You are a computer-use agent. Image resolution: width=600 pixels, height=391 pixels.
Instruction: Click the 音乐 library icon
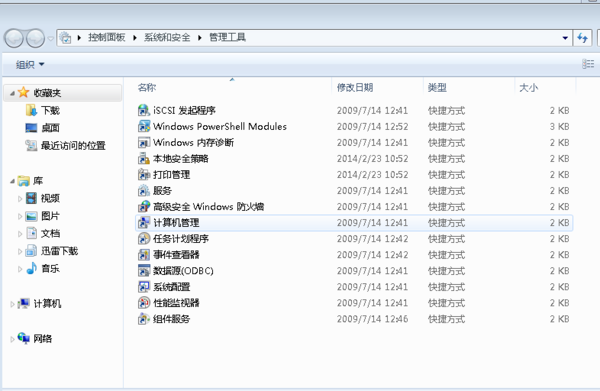click(x=31, y=269)
